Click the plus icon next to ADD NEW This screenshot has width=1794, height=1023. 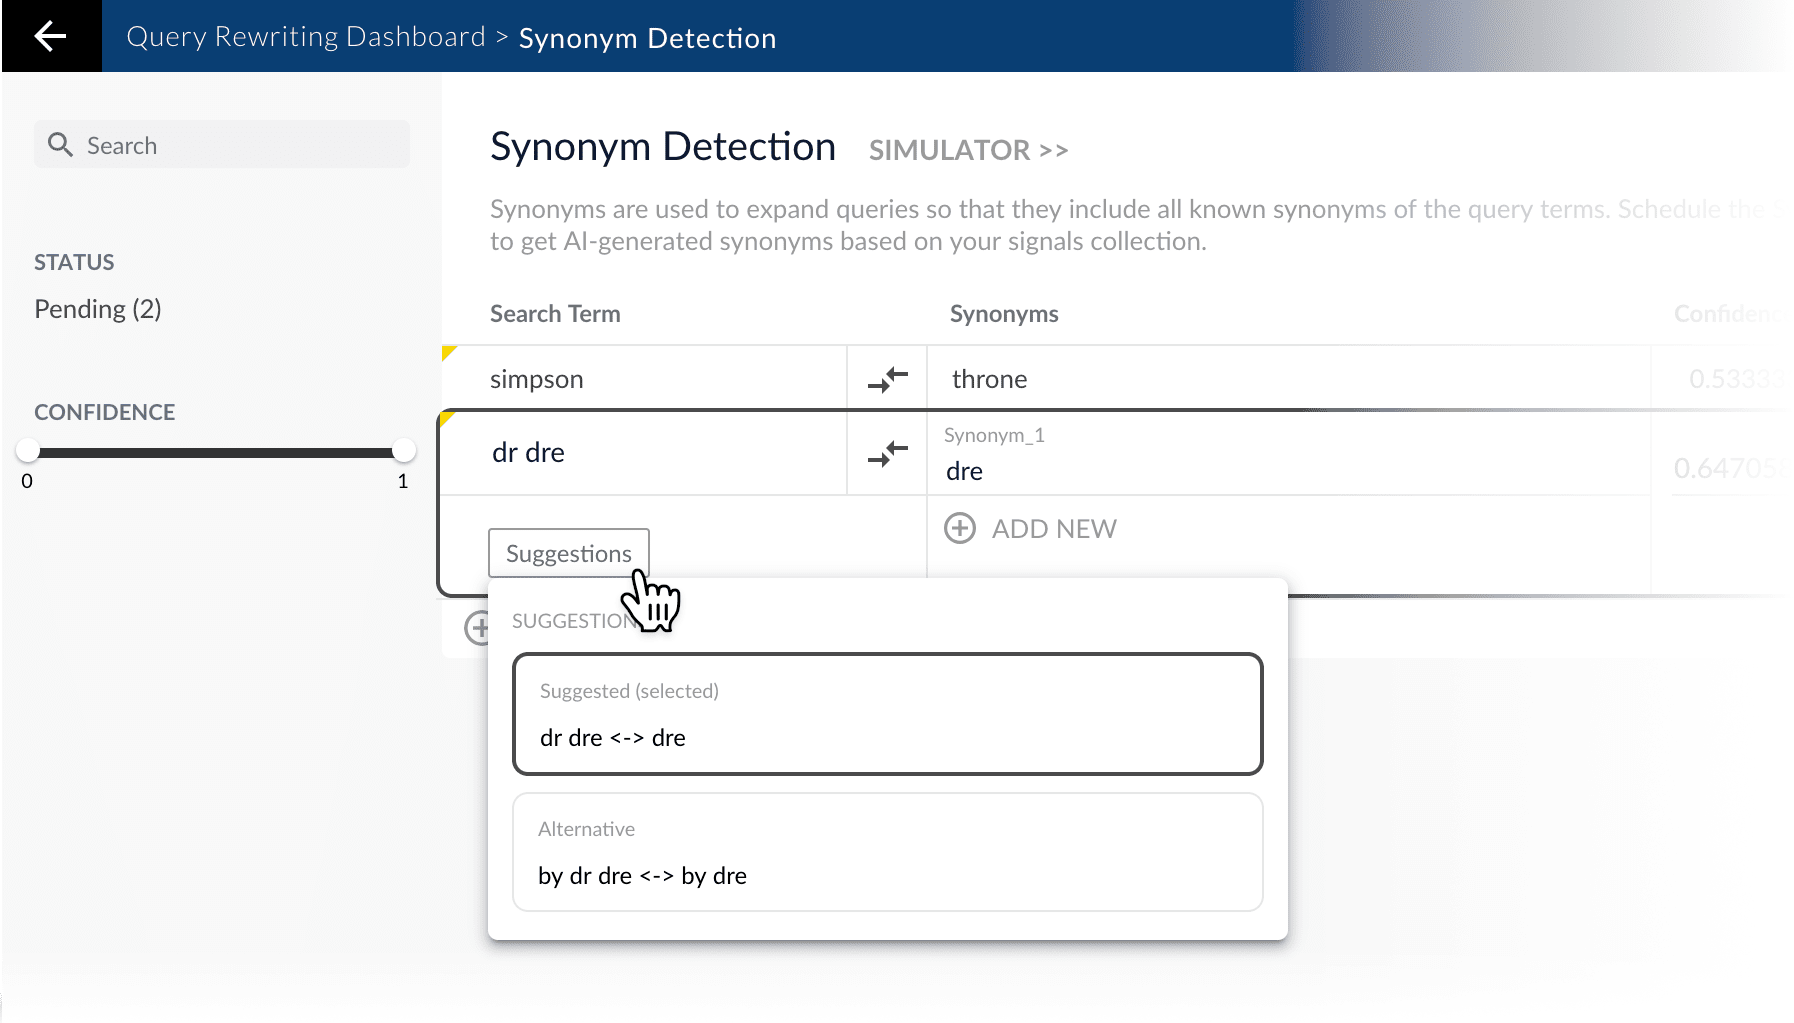pos(960,528)
